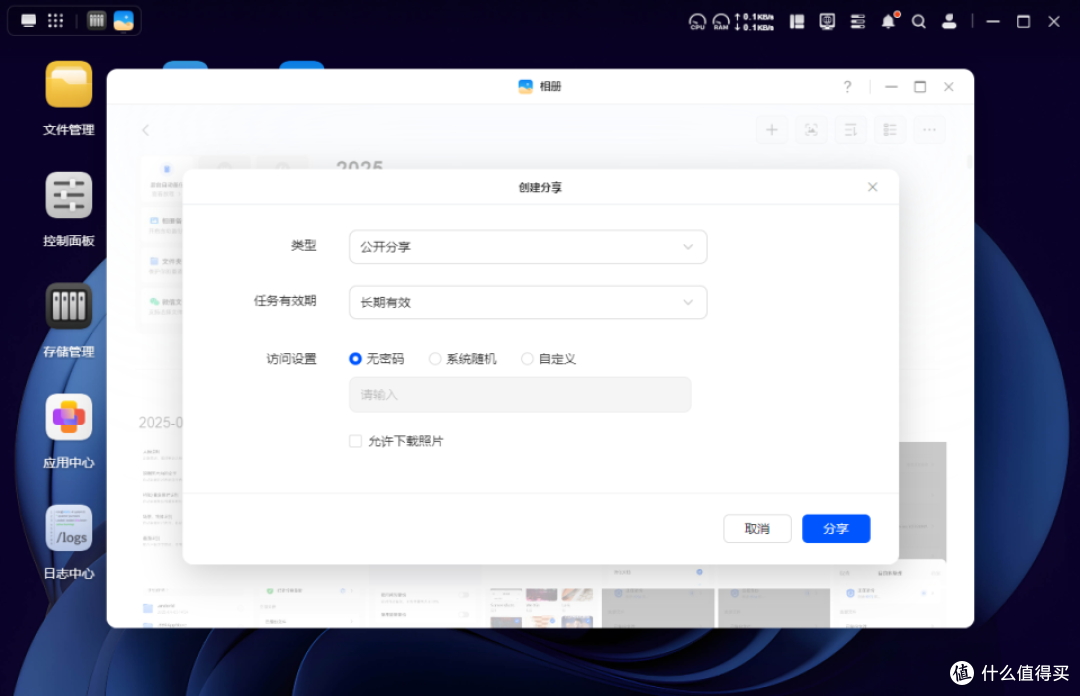The height and width of the screenshot is (696, 1080).
Task: Open the 文件管理 desktop icon
Action: (68, 85)
